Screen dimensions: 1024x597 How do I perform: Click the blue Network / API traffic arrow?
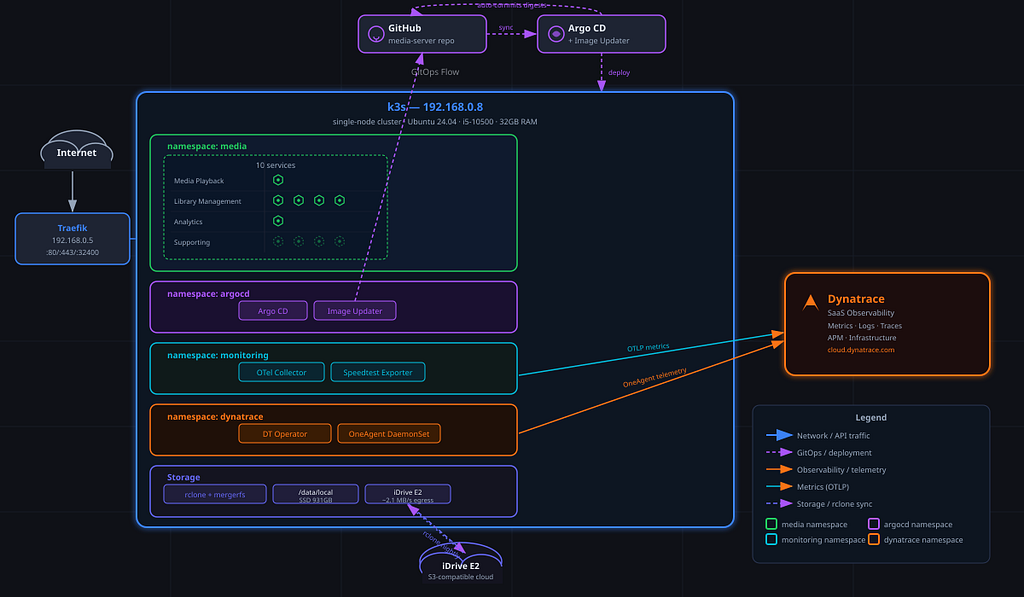(779, 435)
